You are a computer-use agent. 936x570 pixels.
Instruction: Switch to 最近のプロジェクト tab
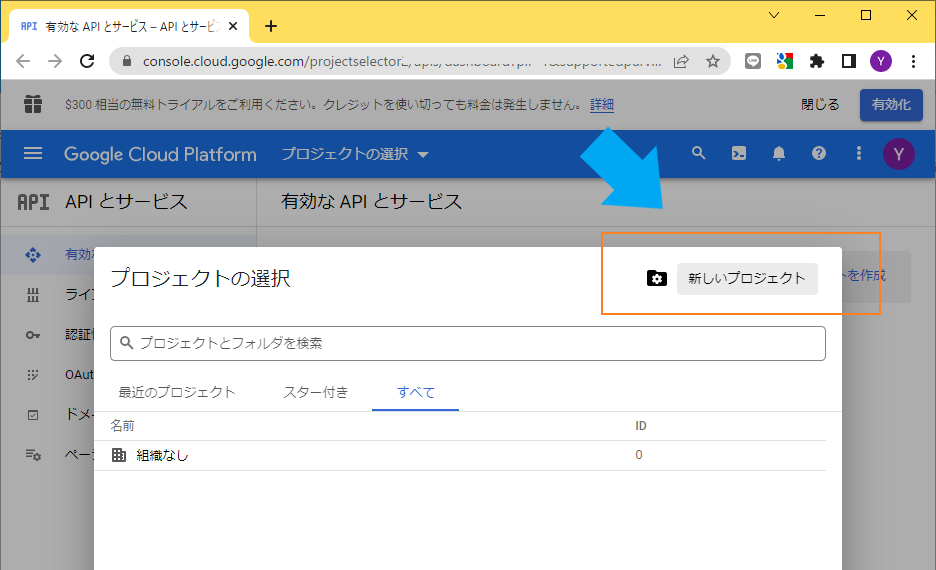[177, 392]
